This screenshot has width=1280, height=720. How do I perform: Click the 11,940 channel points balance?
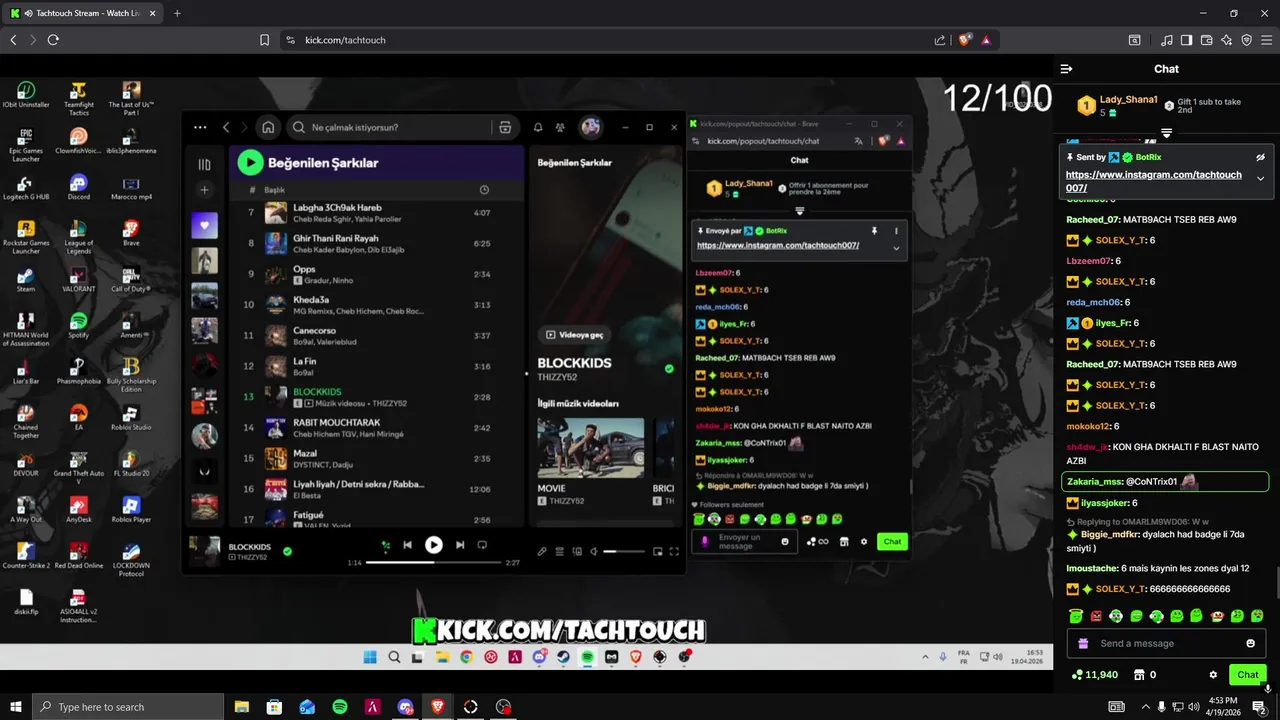1094,675
